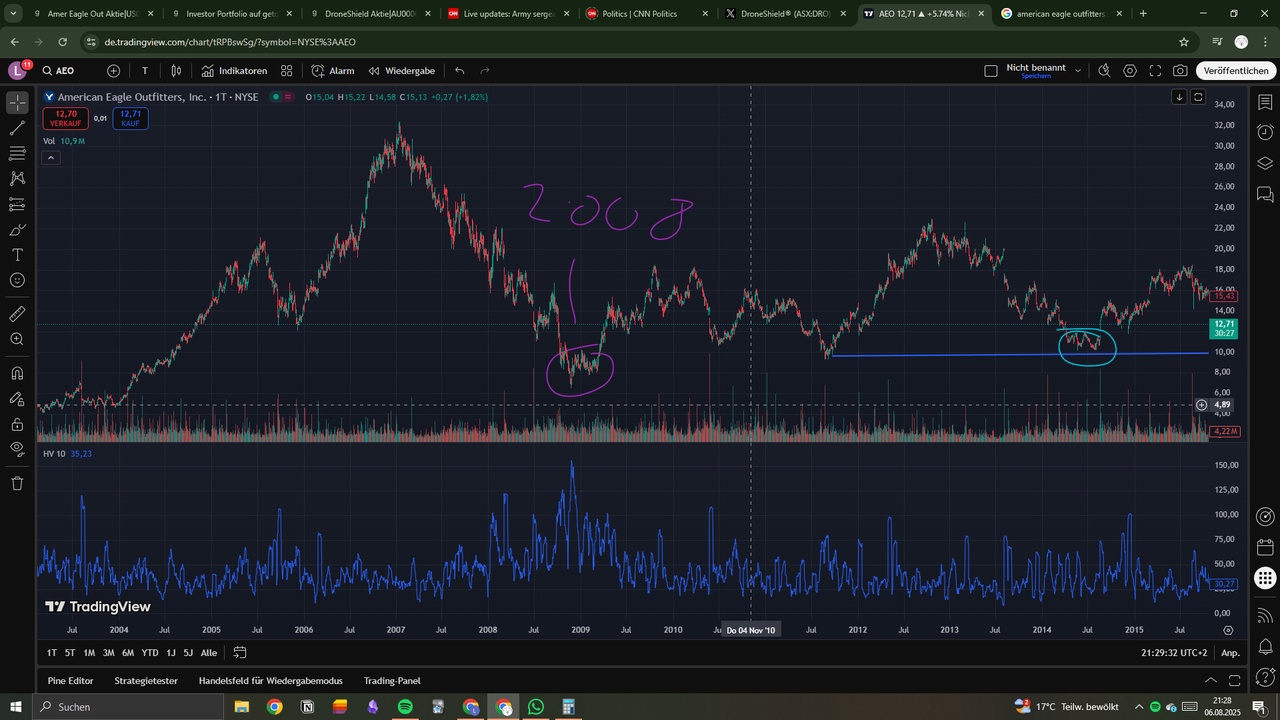The width and height of the screenshot is (1280, 720).
Task: Open the Pine Editor tab
Action: tap(70, 681)
